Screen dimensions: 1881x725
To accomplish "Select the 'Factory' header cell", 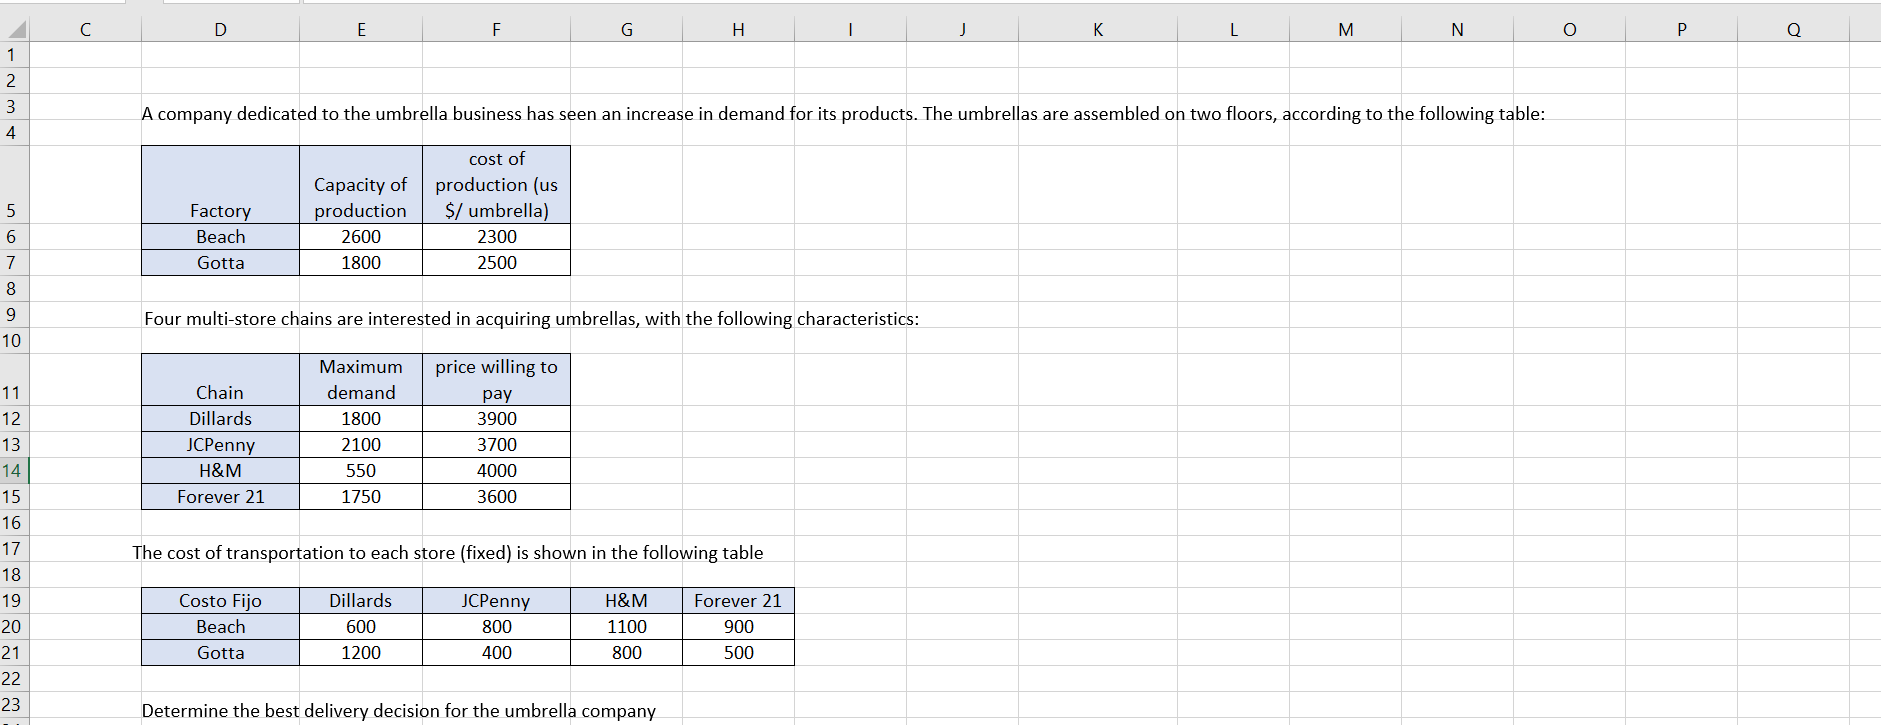I will [x=220, y=184].
